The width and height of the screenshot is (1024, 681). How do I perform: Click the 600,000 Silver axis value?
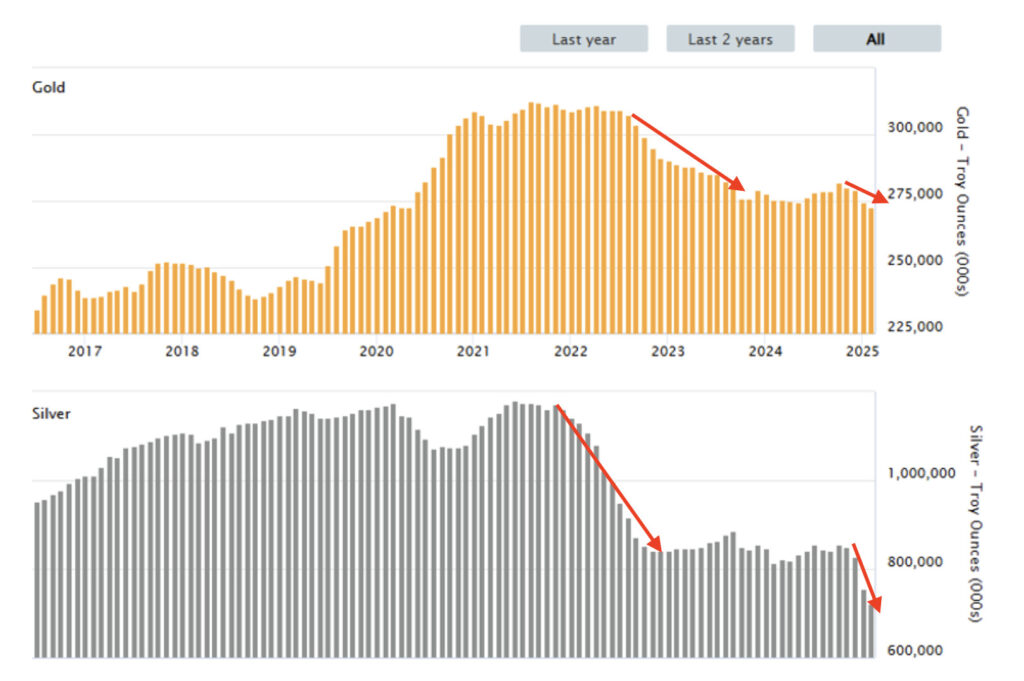pyautogui.click(x=915, y=650)
